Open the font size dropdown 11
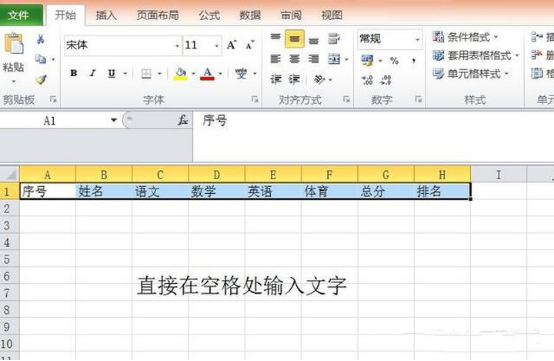Screen dimensions: 554x361 [216, 46]
